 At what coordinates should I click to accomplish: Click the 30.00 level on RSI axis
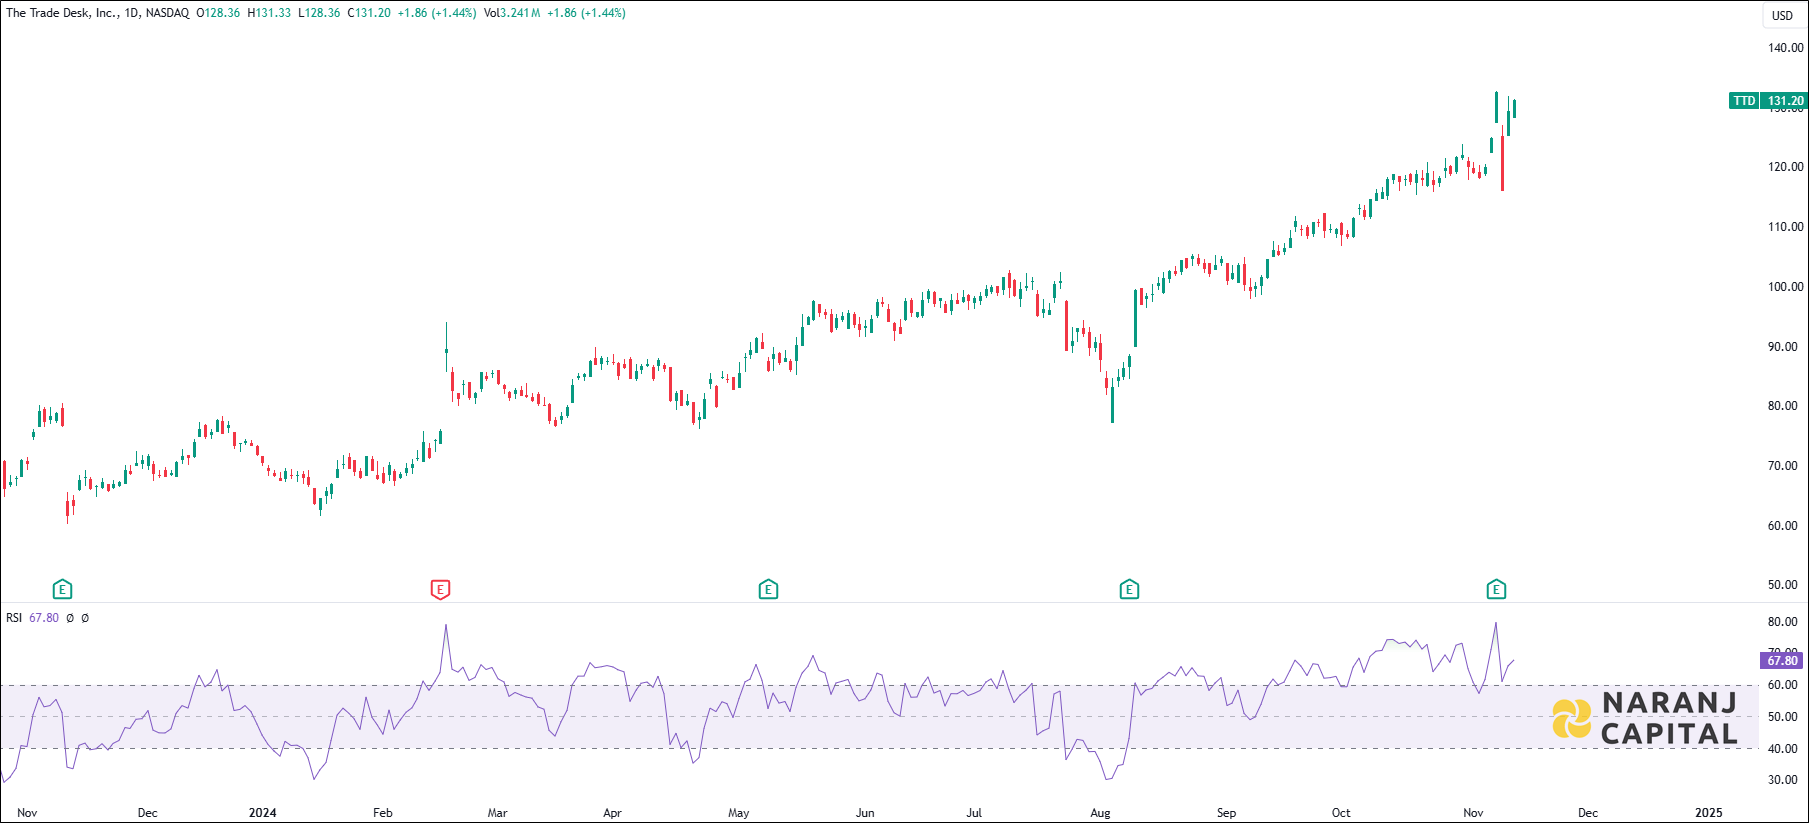(1782, 780)
